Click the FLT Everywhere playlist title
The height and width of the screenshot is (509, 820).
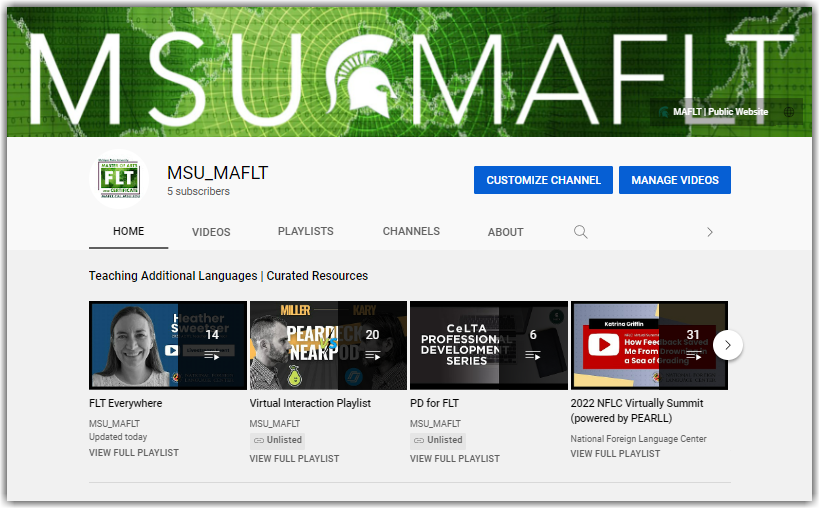[126, 403]
